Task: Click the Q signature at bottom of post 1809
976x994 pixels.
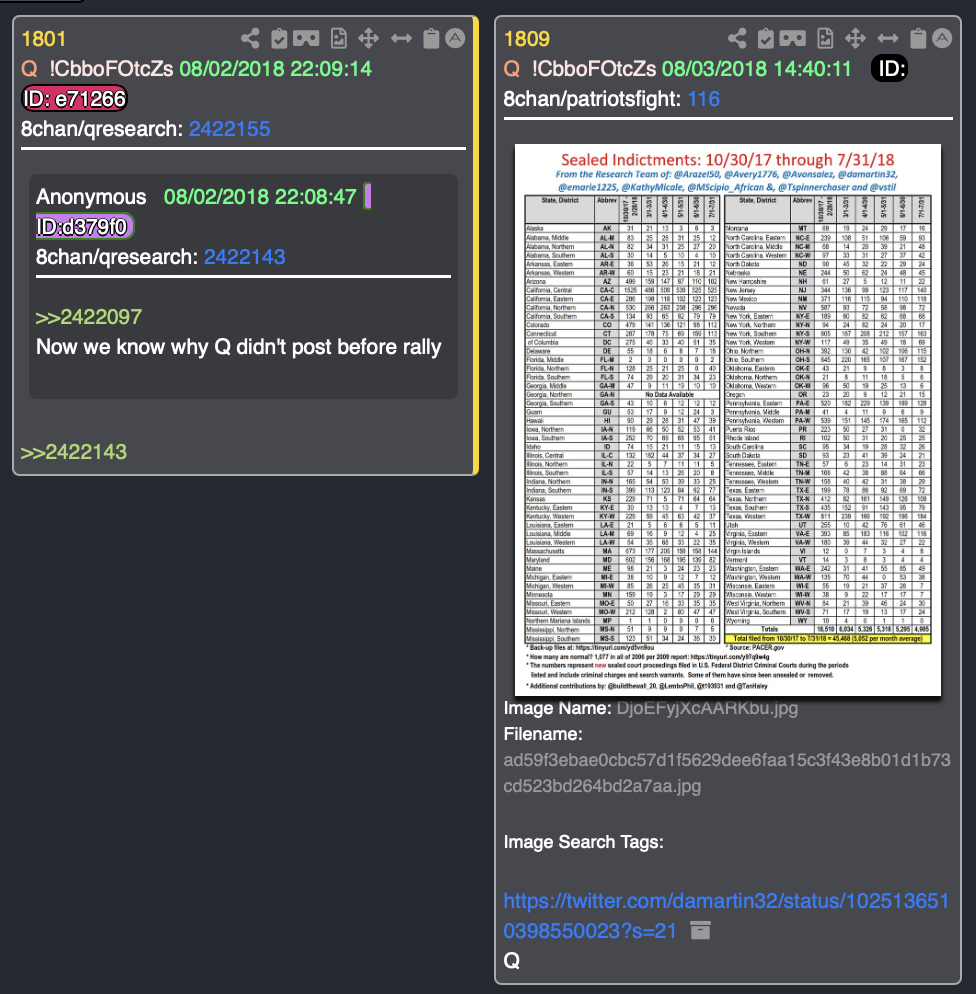Action: point(511,960)
